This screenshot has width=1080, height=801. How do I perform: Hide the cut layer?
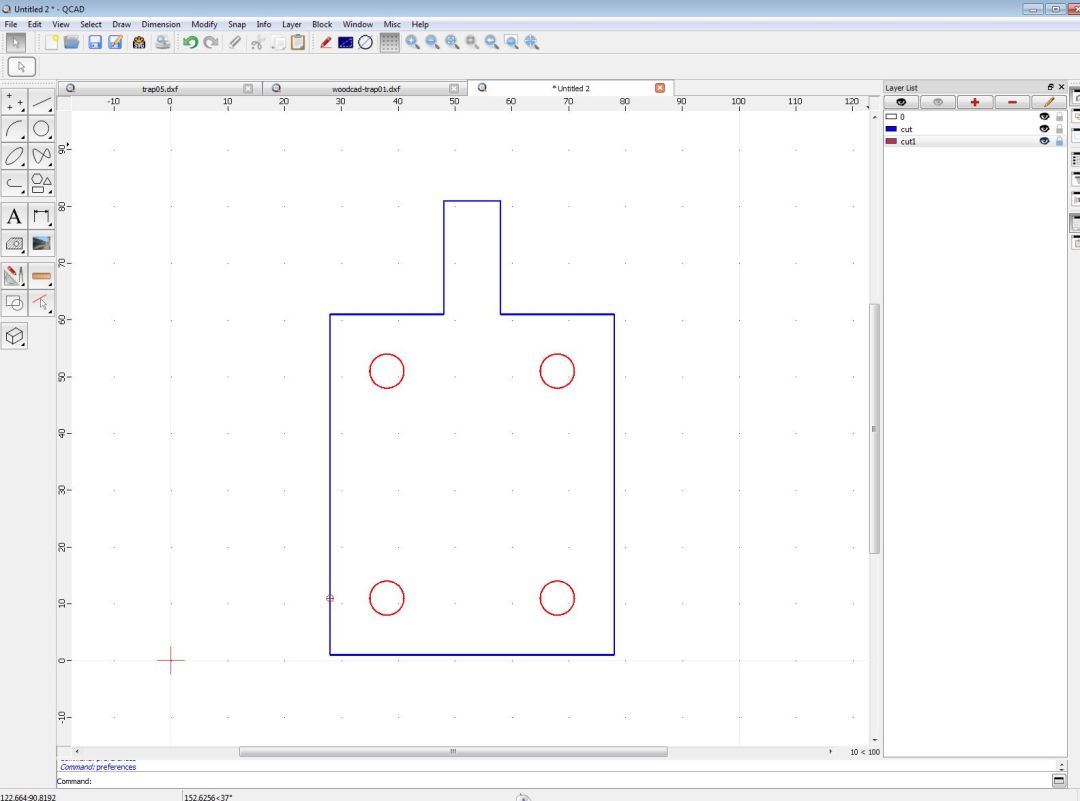[x=1044, y=129]
